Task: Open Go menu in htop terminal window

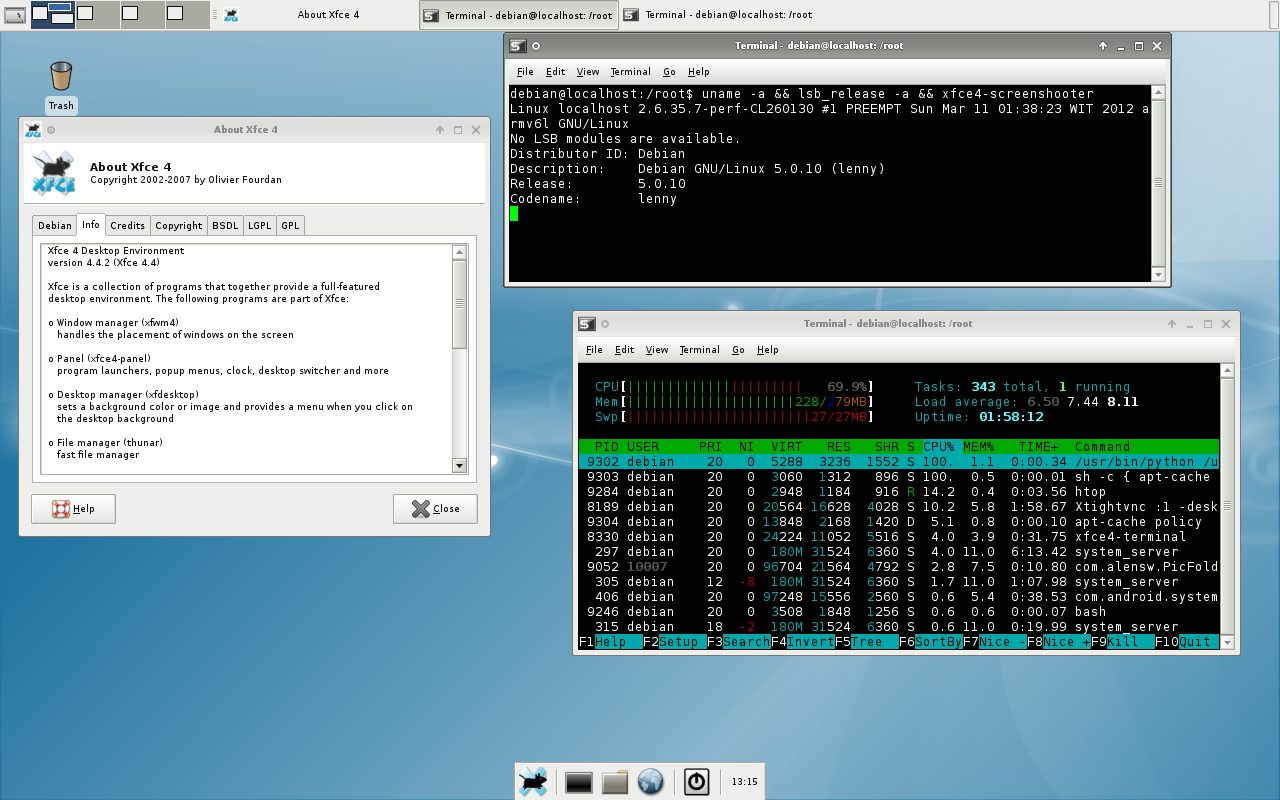Action: pos(738,350)
